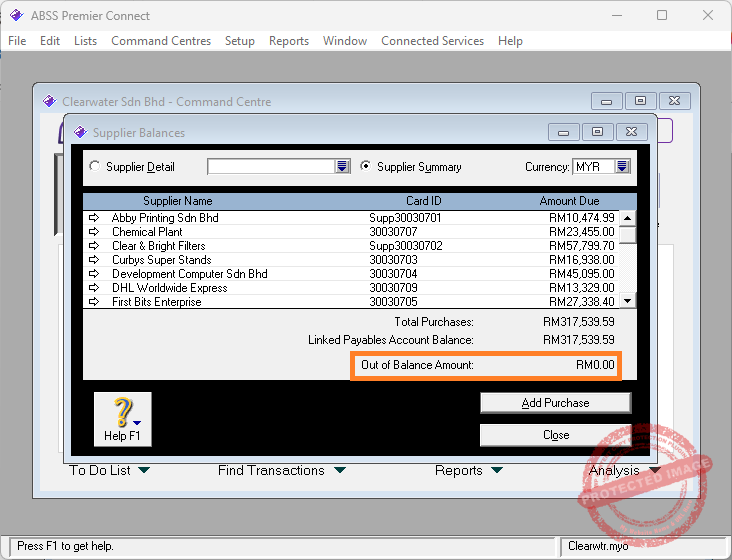Click amount RM23,455.00 for Chemical Plant
This screenshot has height=560, width=732.
(x=582, y=232)
